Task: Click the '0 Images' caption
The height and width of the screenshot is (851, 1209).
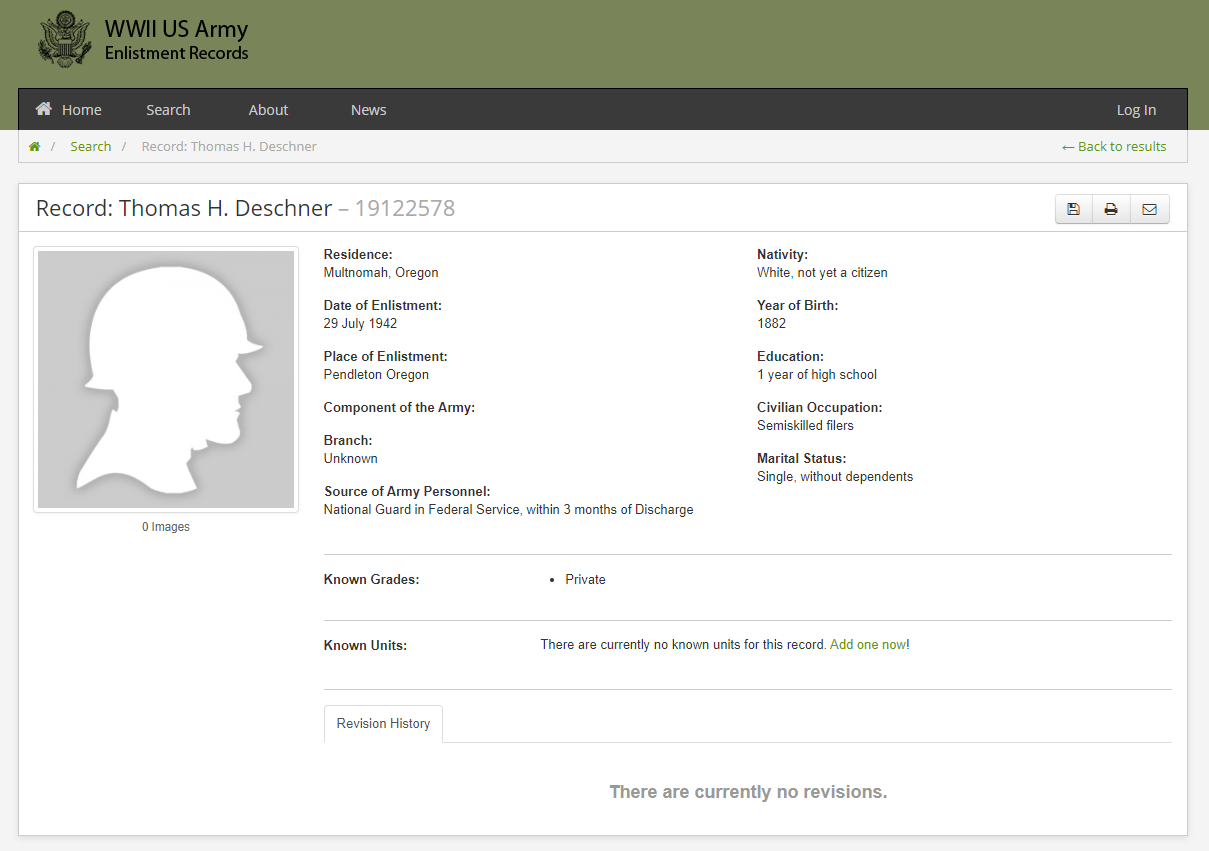Action: click(166, 527)
